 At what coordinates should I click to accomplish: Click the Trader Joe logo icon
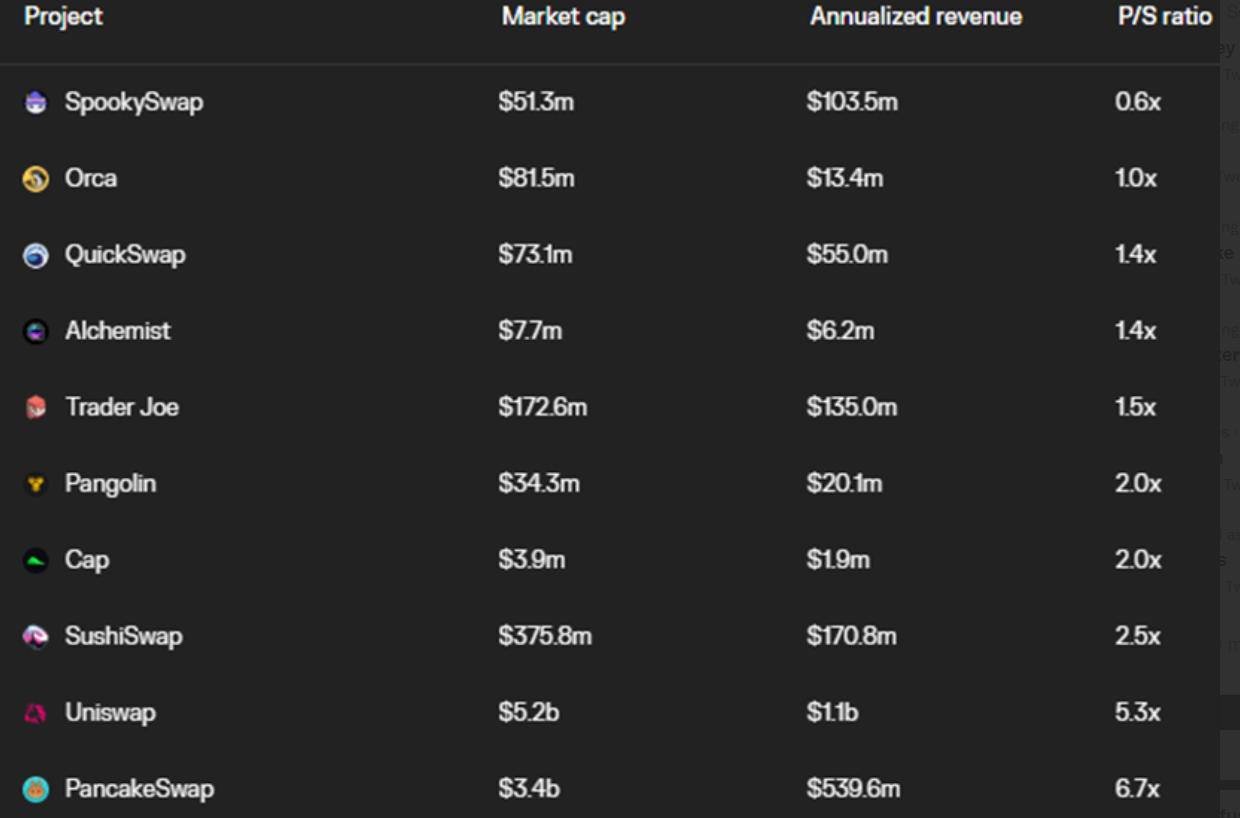click(36, 407)
